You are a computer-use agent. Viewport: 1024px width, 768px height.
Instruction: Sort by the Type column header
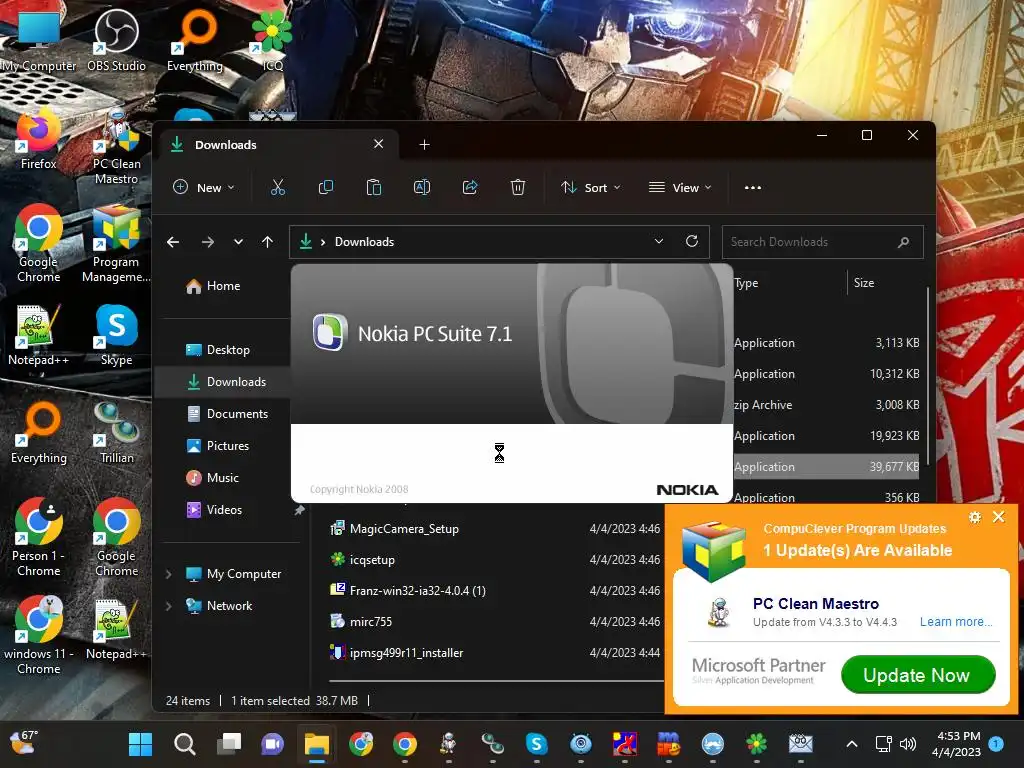click(x=746, y=283)
